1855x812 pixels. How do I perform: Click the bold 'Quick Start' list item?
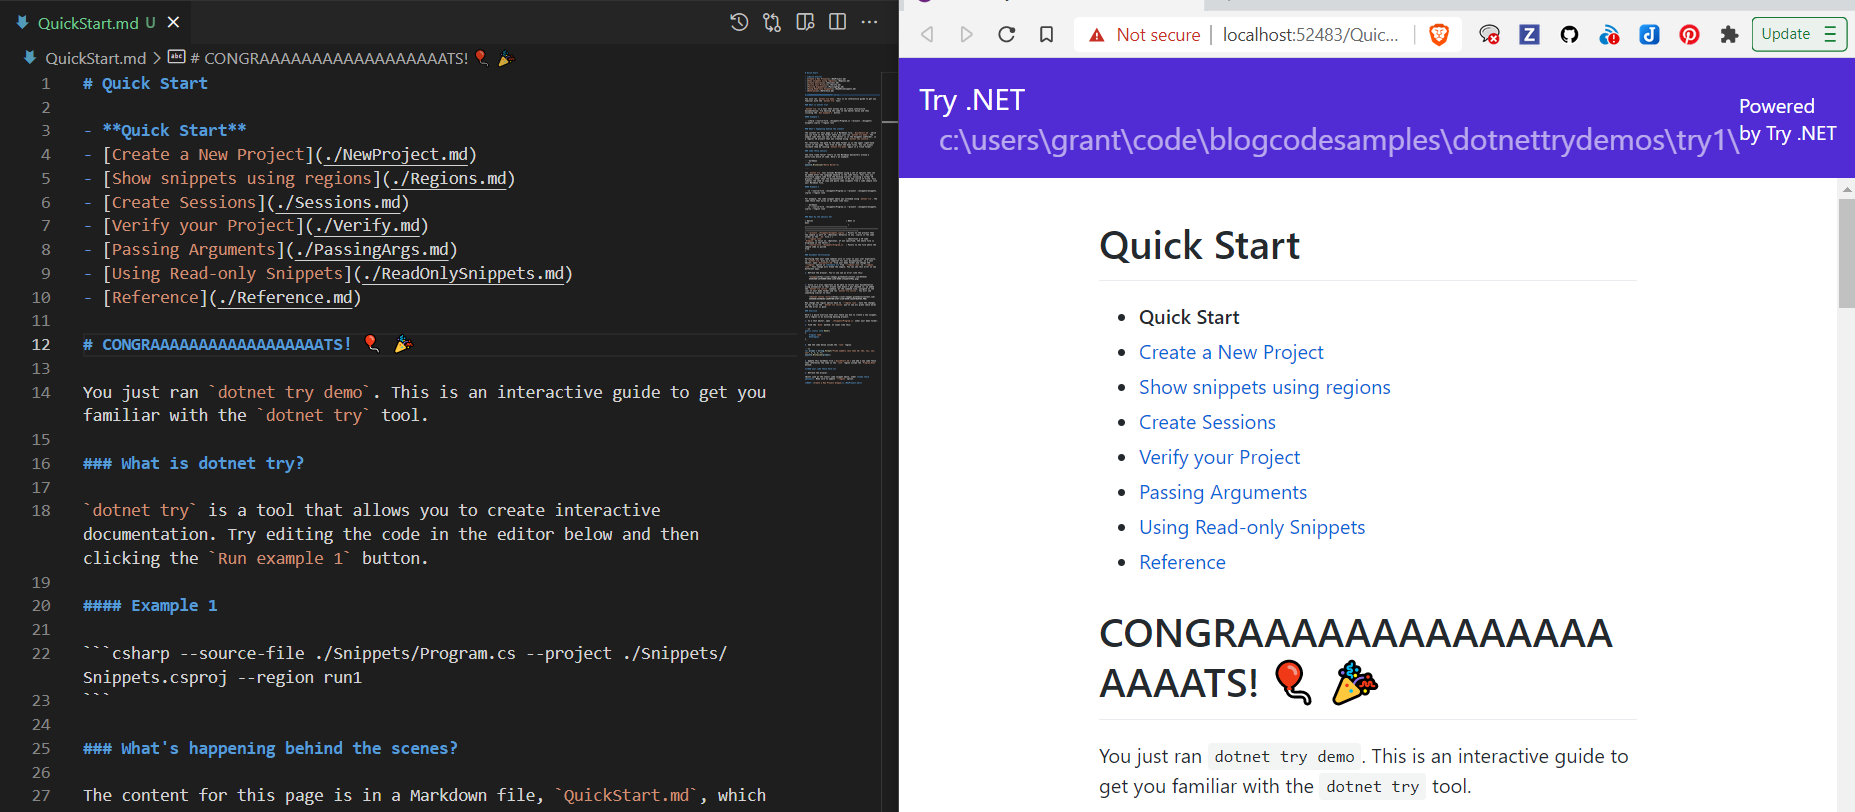[1189, 317]
